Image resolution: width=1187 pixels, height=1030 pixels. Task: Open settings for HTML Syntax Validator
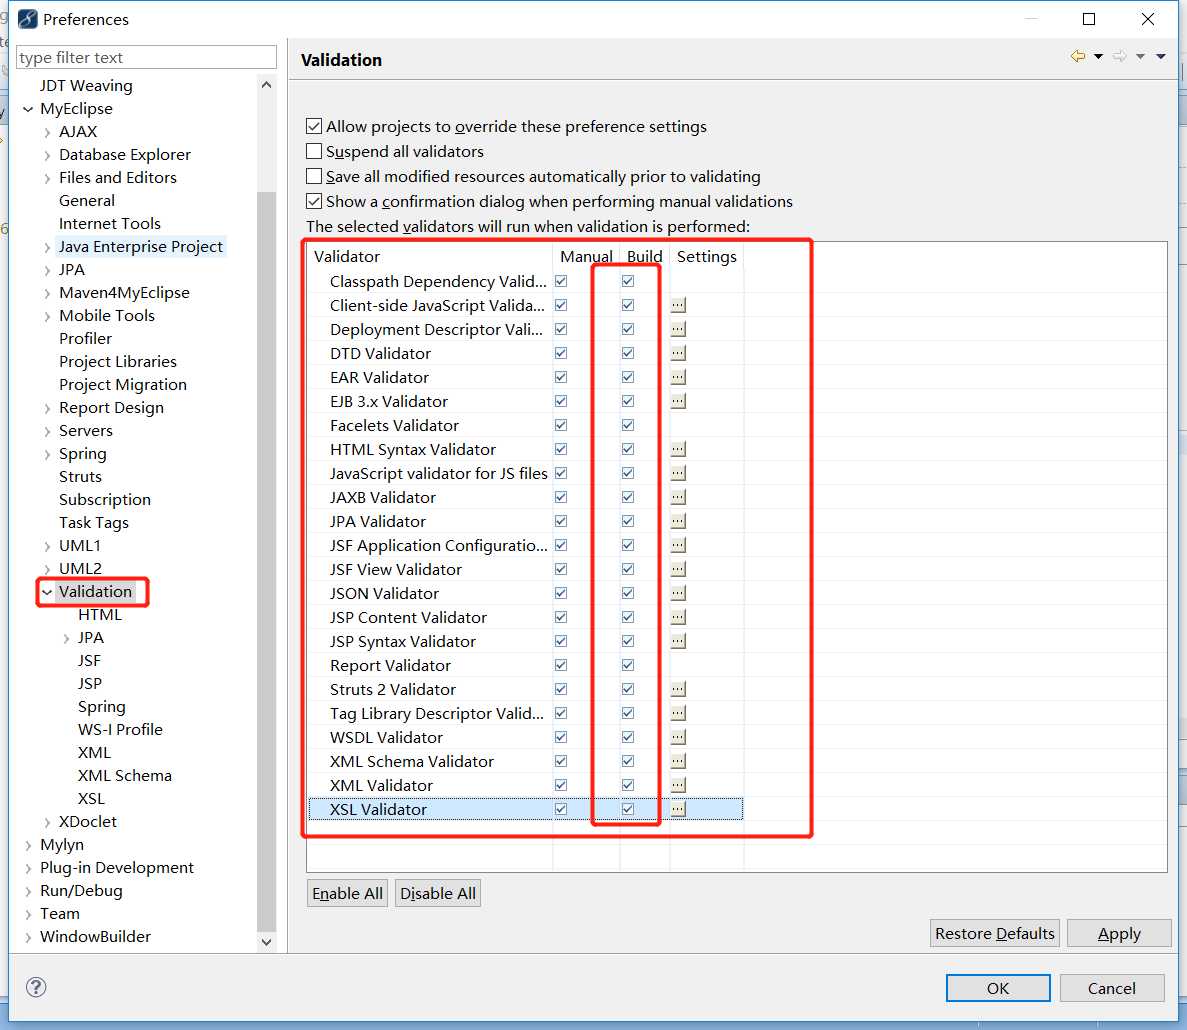pyautogui.click(x=678, y=450)
